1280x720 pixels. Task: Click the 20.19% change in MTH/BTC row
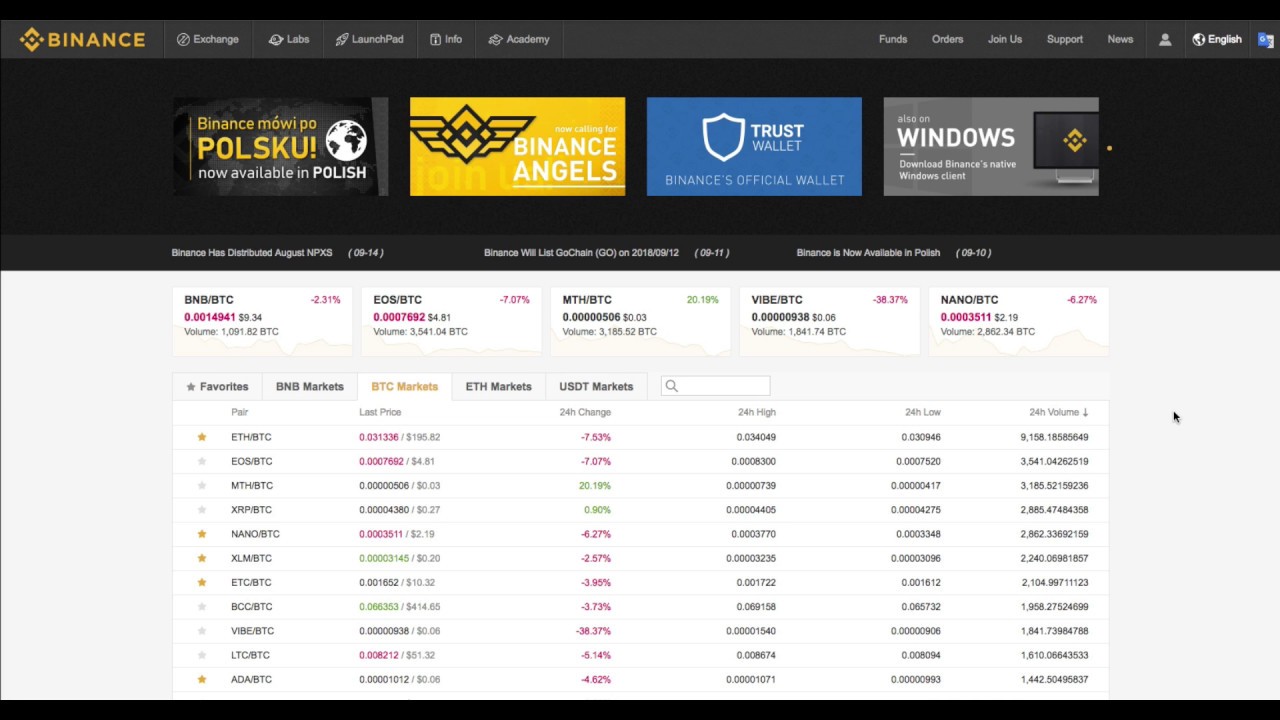pos(594,485)
